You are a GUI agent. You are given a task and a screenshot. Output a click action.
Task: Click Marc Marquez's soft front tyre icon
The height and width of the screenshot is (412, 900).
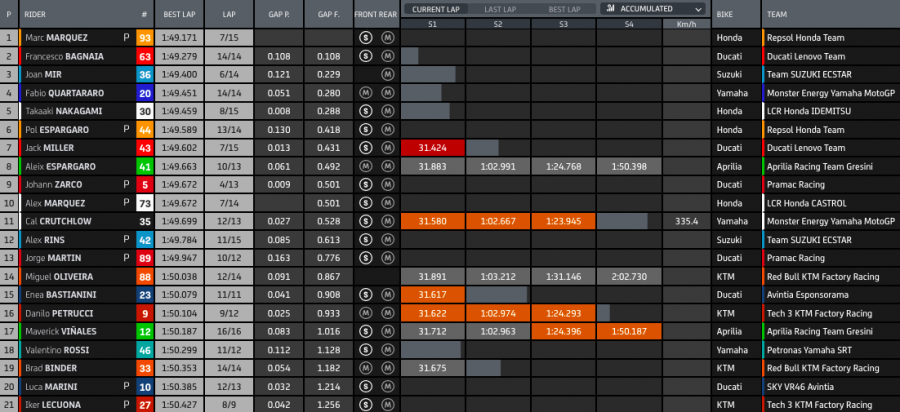tap(366, 37)
